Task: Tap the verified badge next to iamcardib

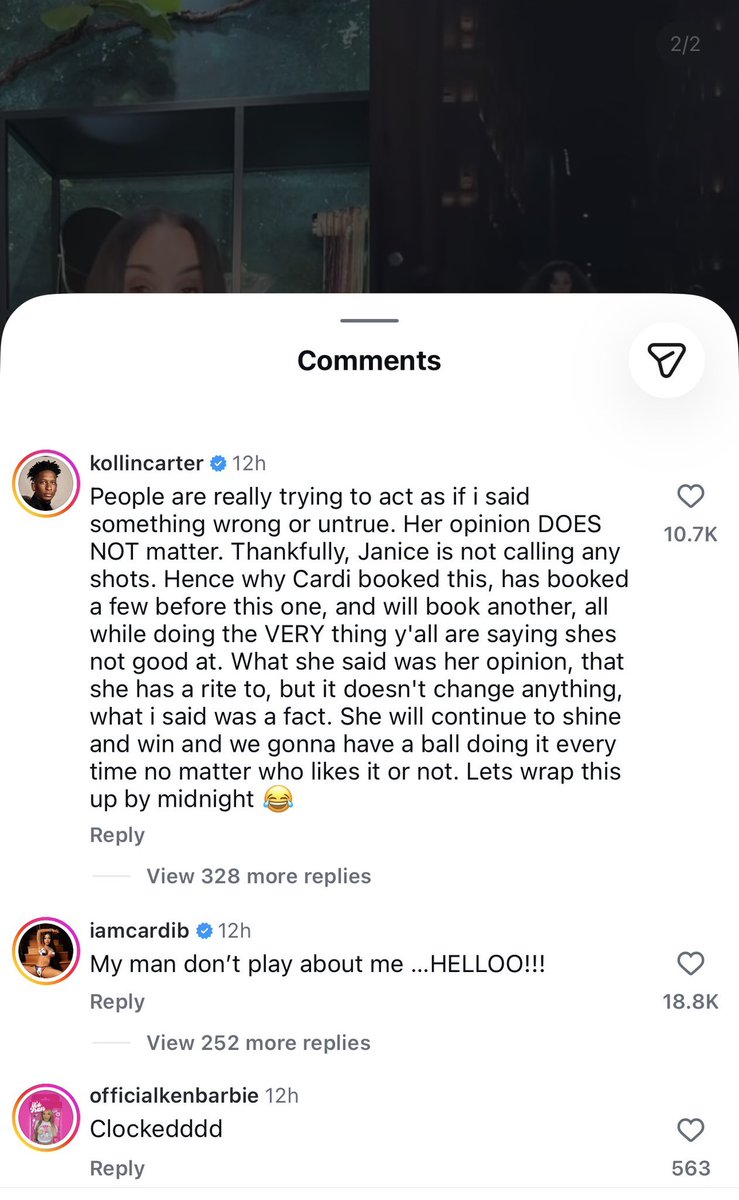Action: pos(204,931)
